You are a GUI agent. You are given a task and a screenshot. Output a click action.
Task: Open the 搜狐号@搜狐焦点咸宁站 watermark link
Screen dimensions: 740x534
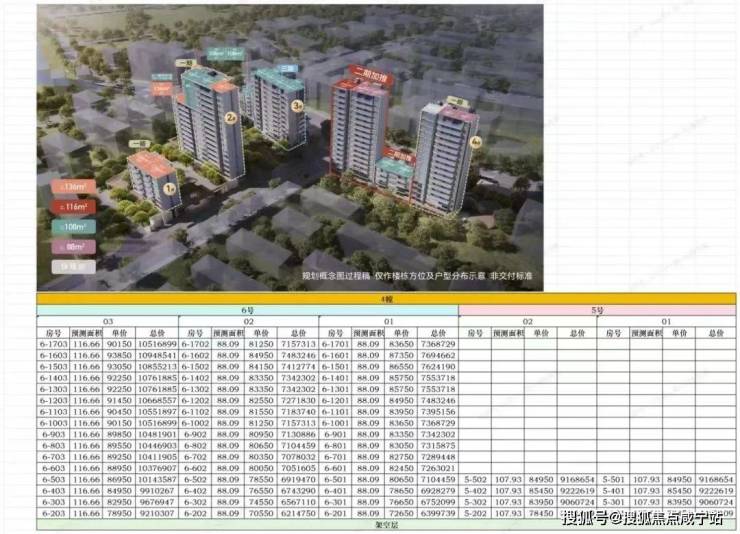[x=647, y=517]
